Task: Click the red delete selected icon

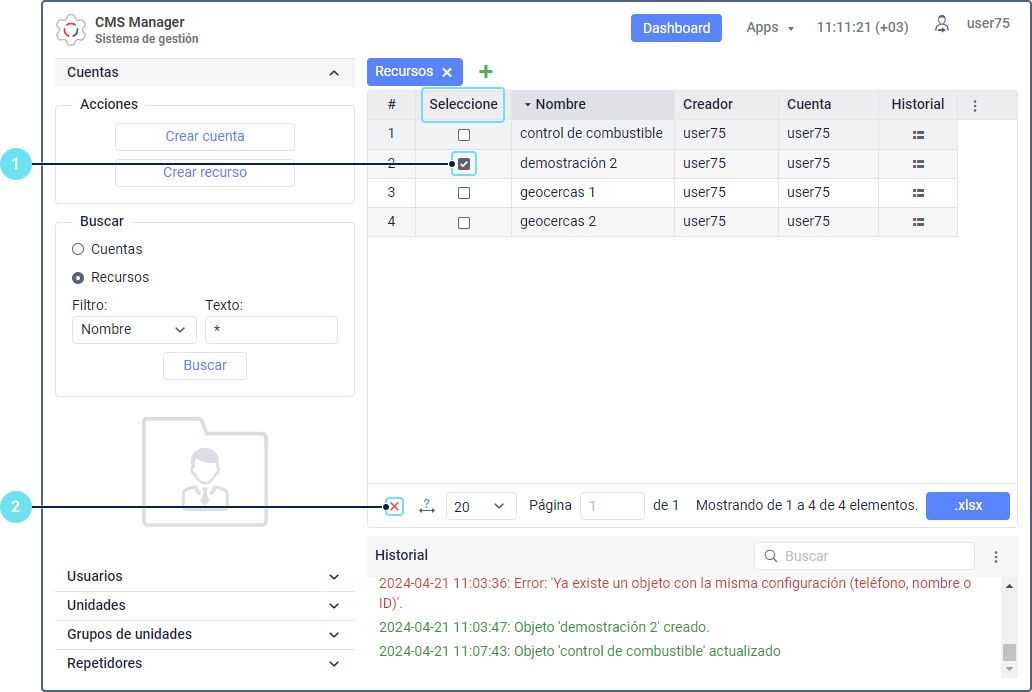Action: point(395,507)
